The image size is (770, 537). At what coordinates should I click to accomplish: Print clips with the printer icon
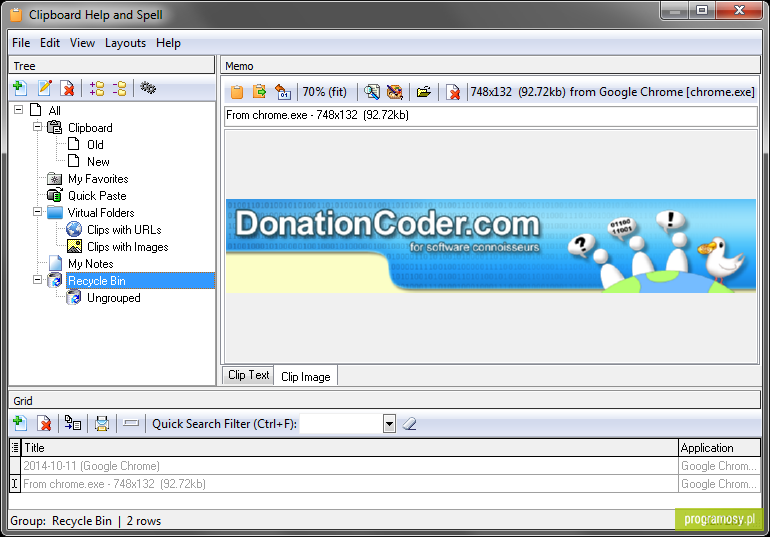point(102,424)
